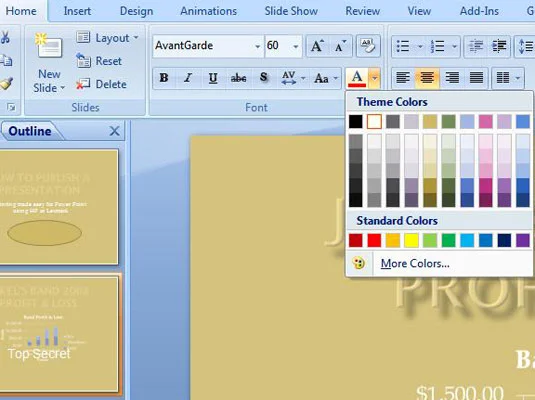Click the Justify text alignment icon
Viewport: 535px width, 400px height.
click(x=476, y=78)
